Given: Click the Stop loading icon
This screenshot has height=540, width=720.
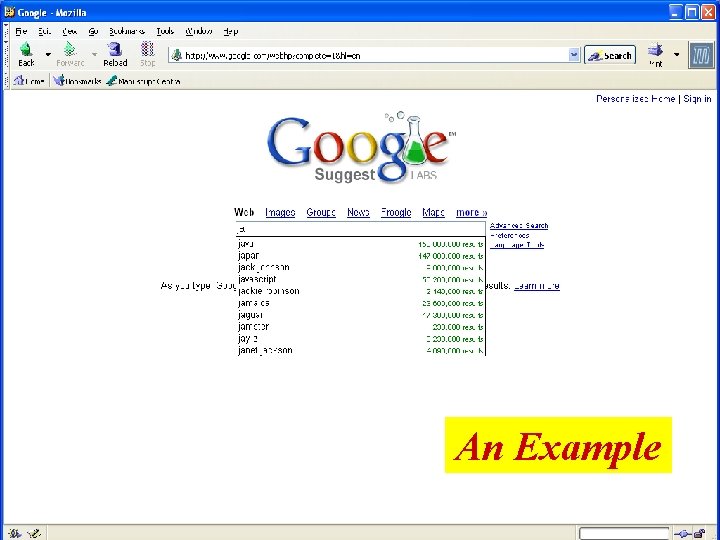Looking at the screenshot, I should (x=147, y=50).
